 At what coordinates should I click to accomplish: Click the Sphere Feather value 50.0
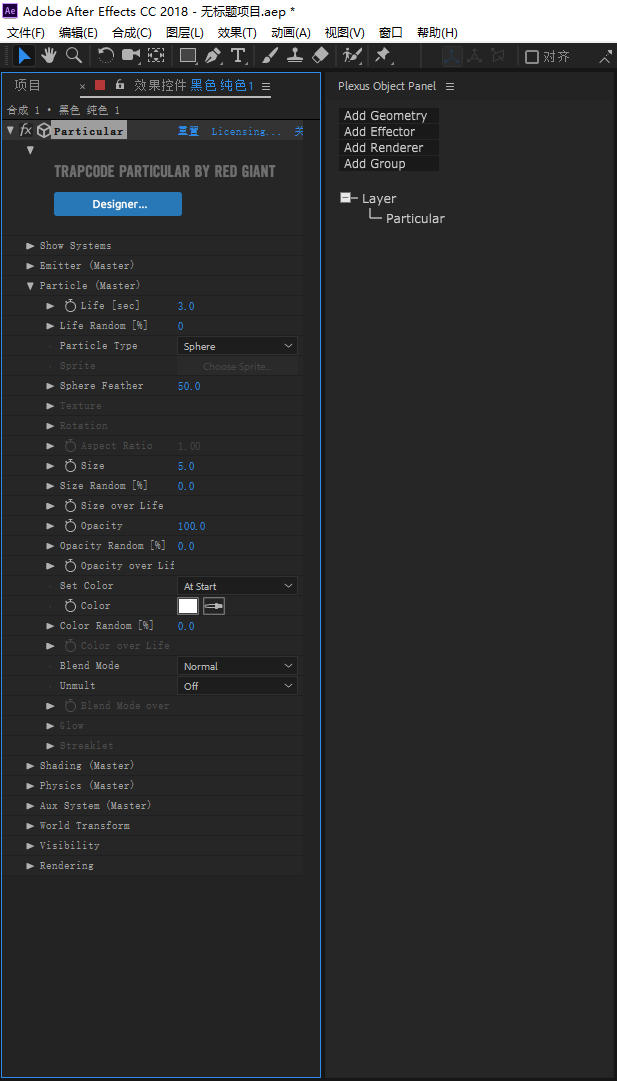point(189,386)
